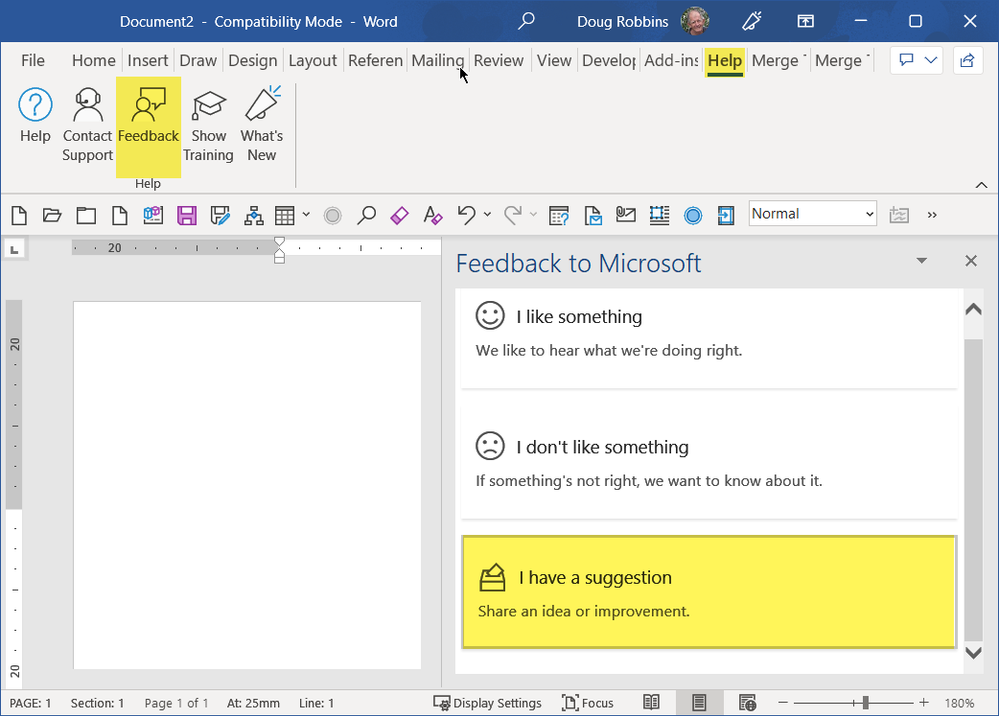The width and height of the screenshot is (999, 716).
Task: Click the Web Layout view icon
Action: coord(747,703)
